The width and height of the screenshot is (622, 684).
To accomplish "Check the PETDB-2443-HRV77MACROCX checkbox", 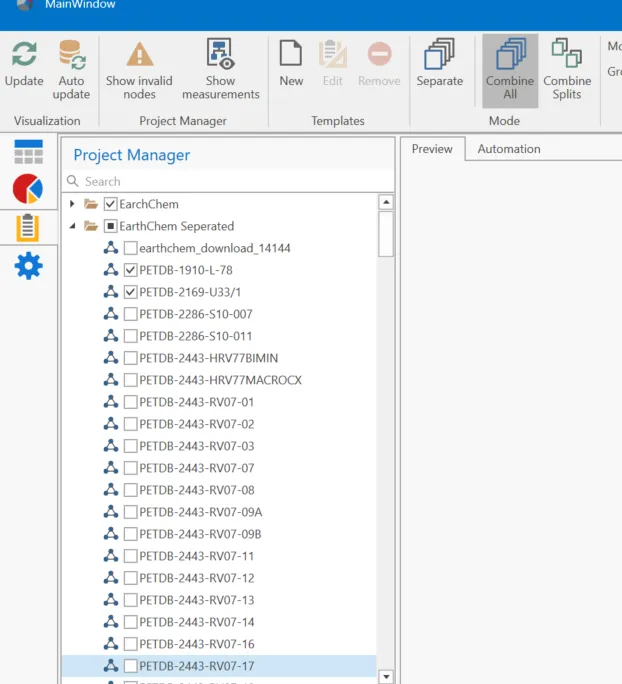I will [x=130, y=380].
